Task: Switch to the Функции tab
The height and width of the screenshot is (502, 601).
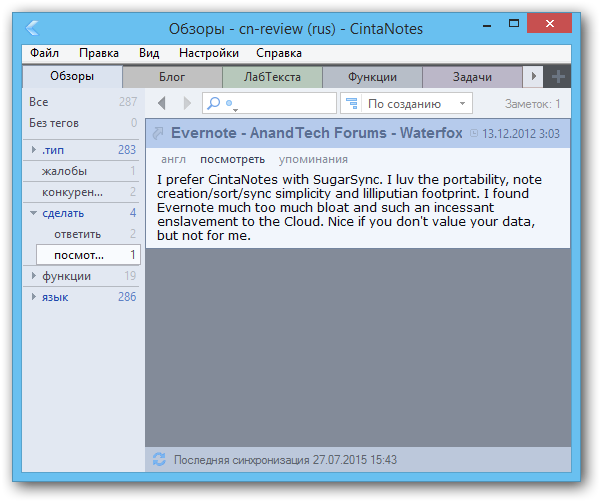Action: point(372,77)
